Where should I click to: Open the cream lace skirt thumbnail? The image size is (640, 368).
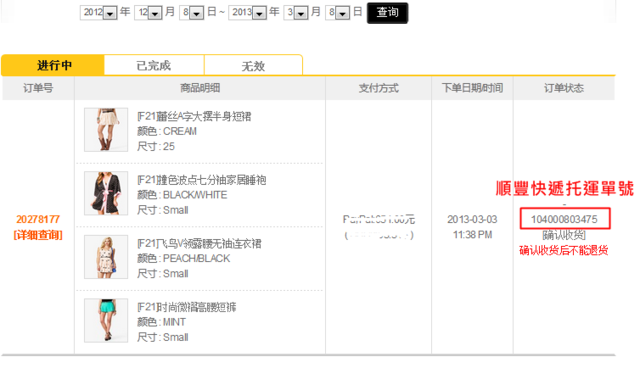[106, 130]
